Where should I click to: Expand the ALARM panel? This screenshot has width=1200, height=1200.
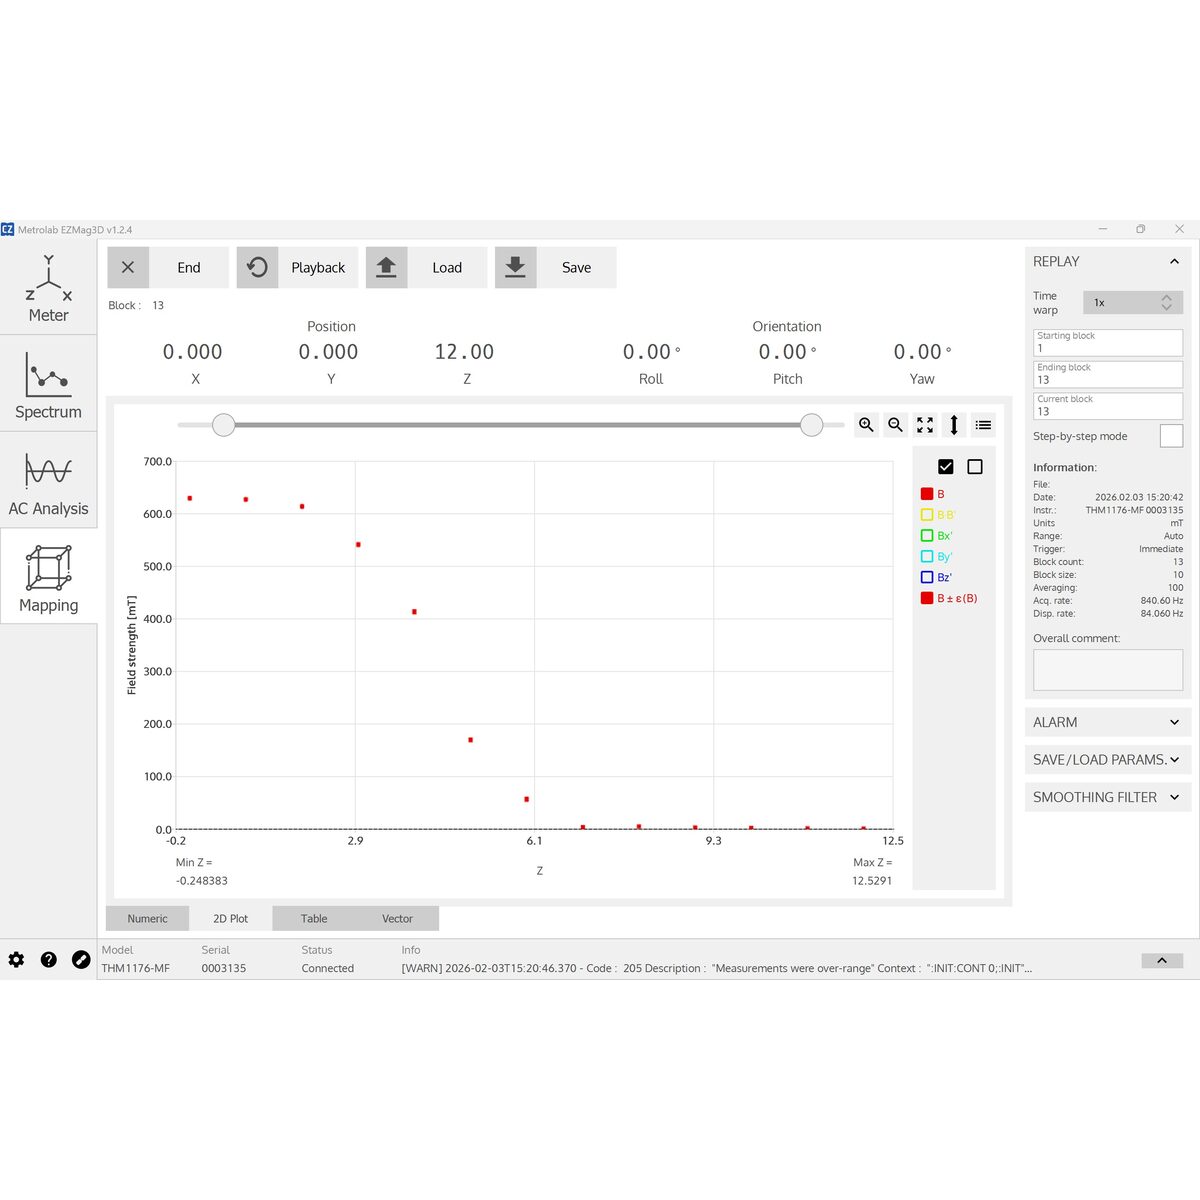pos(1108,722)
